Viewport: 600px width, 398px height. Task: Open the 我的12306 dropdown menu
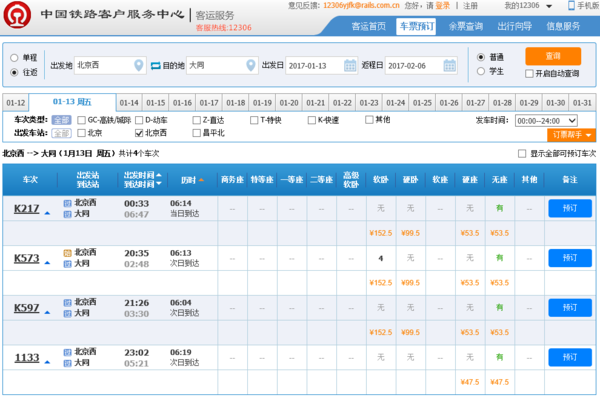[528, 6]
